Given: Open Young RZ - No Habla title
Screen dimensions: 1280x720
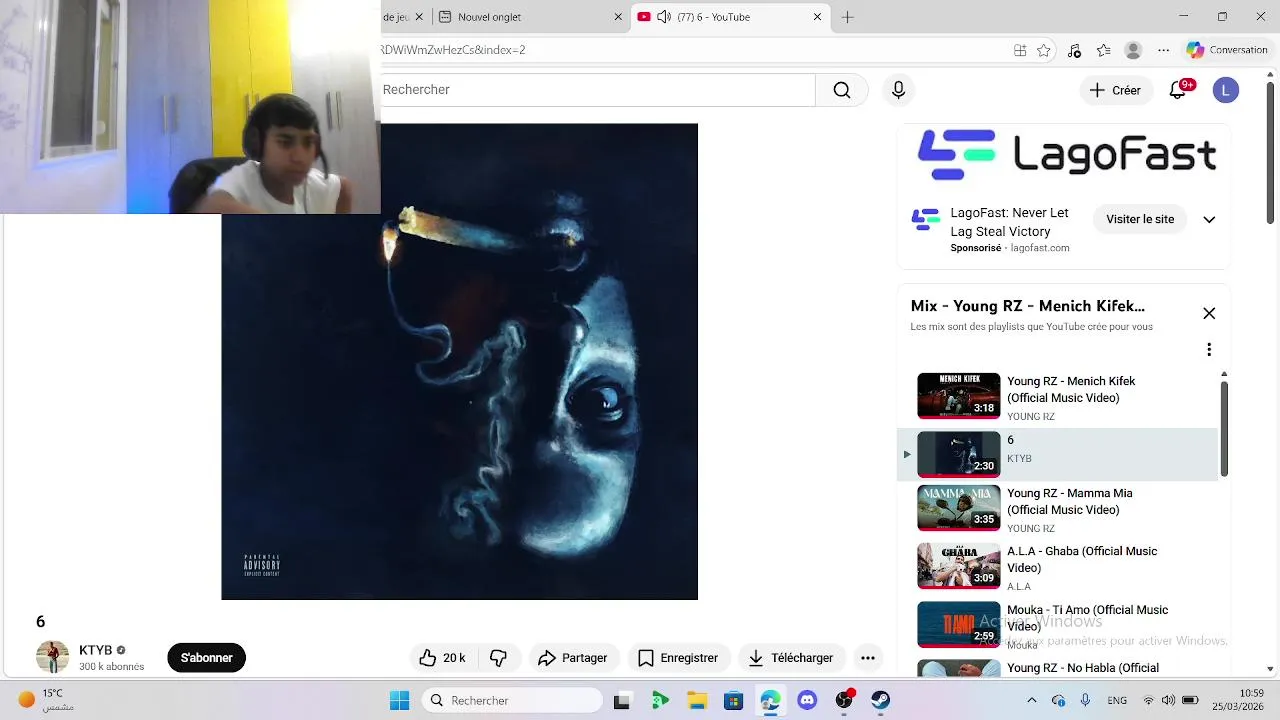Looking at the screenshot, I should pos(1083,668).
